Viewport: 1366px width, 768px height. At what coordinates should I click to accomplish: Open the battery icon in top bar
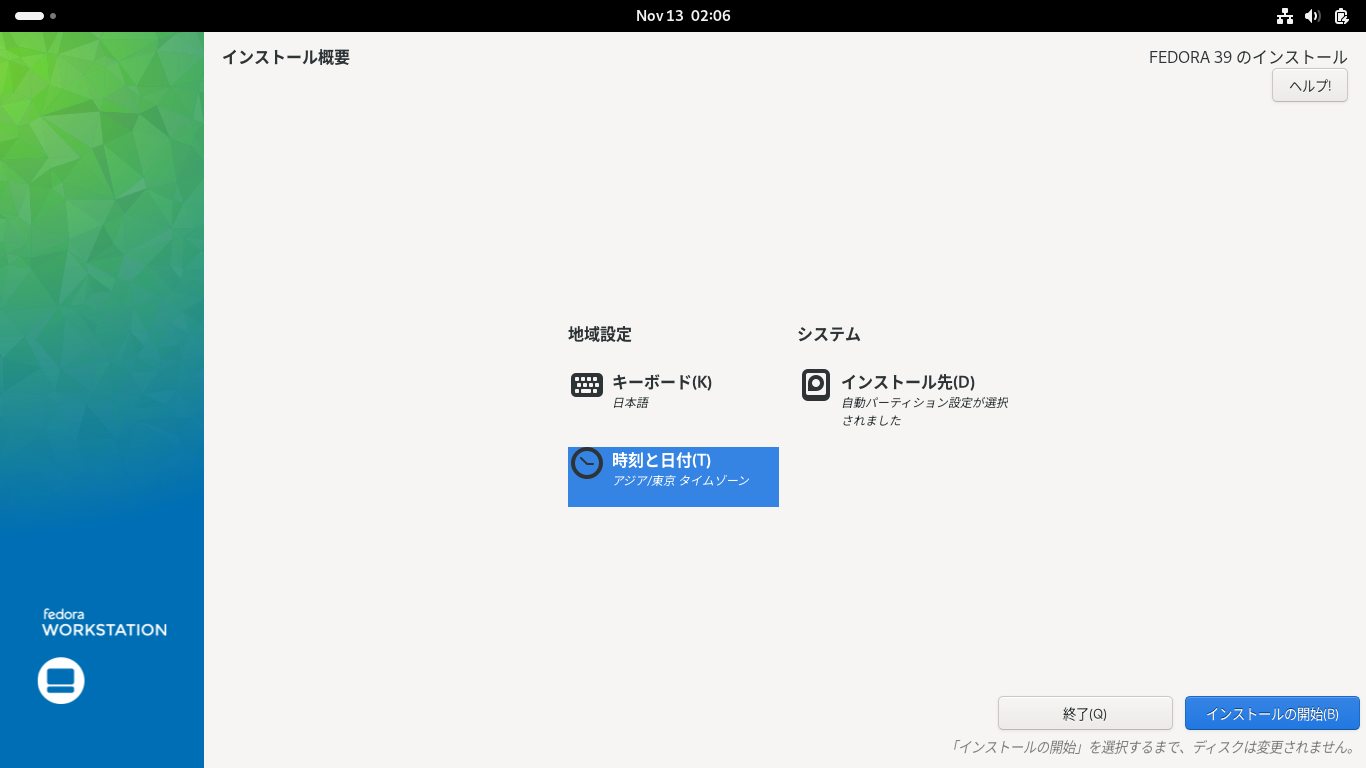1341,16
